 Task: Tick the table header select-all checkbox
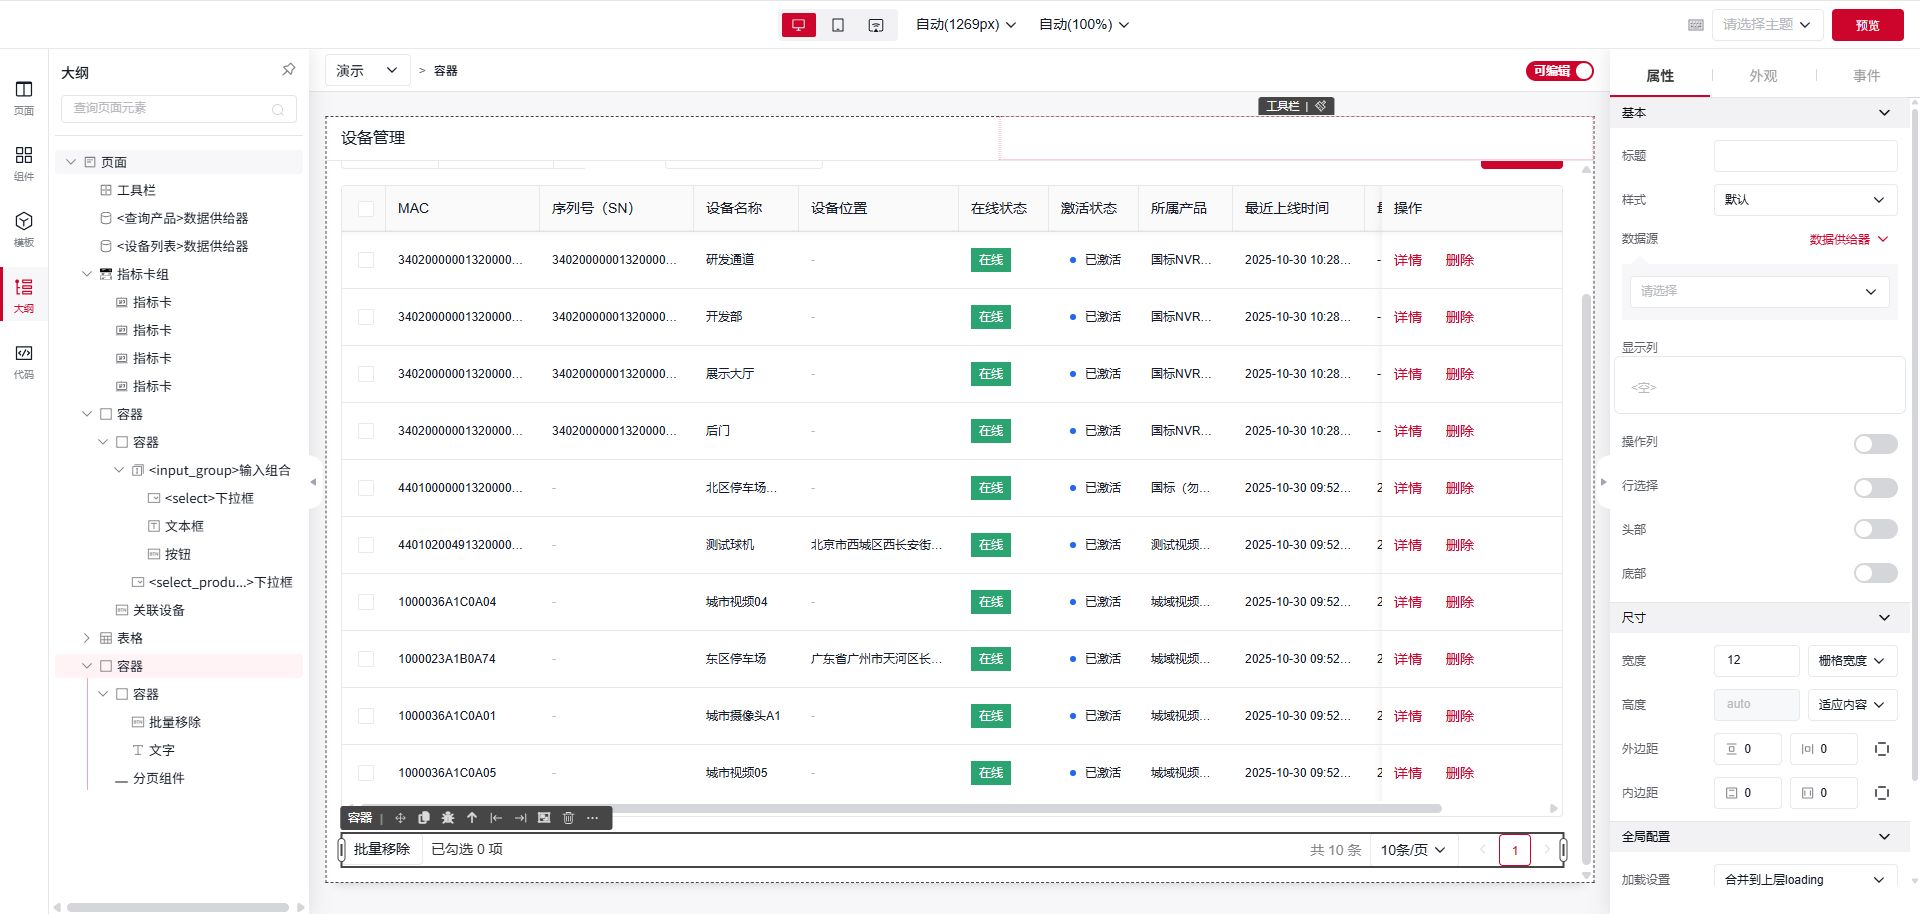[x=366, y=209]
